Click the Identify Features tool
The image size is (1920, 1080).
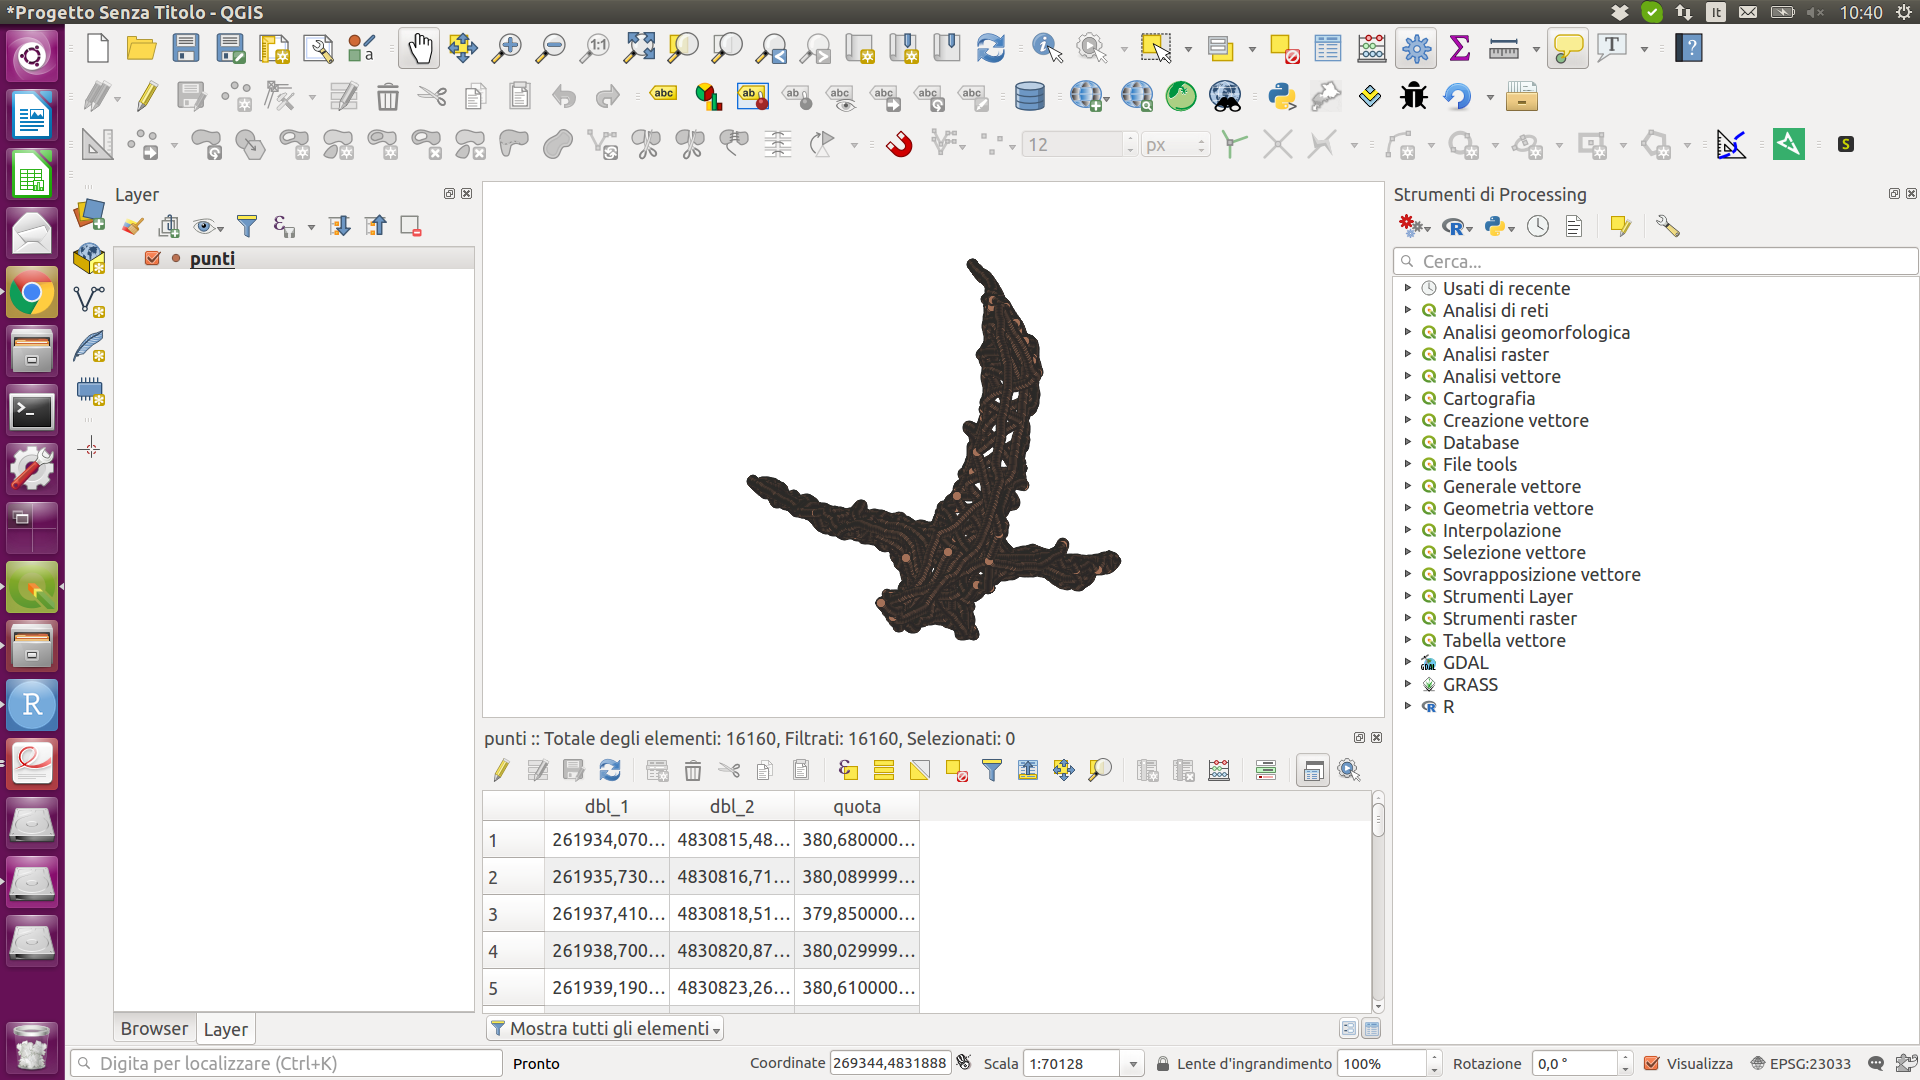point(1046,48)
